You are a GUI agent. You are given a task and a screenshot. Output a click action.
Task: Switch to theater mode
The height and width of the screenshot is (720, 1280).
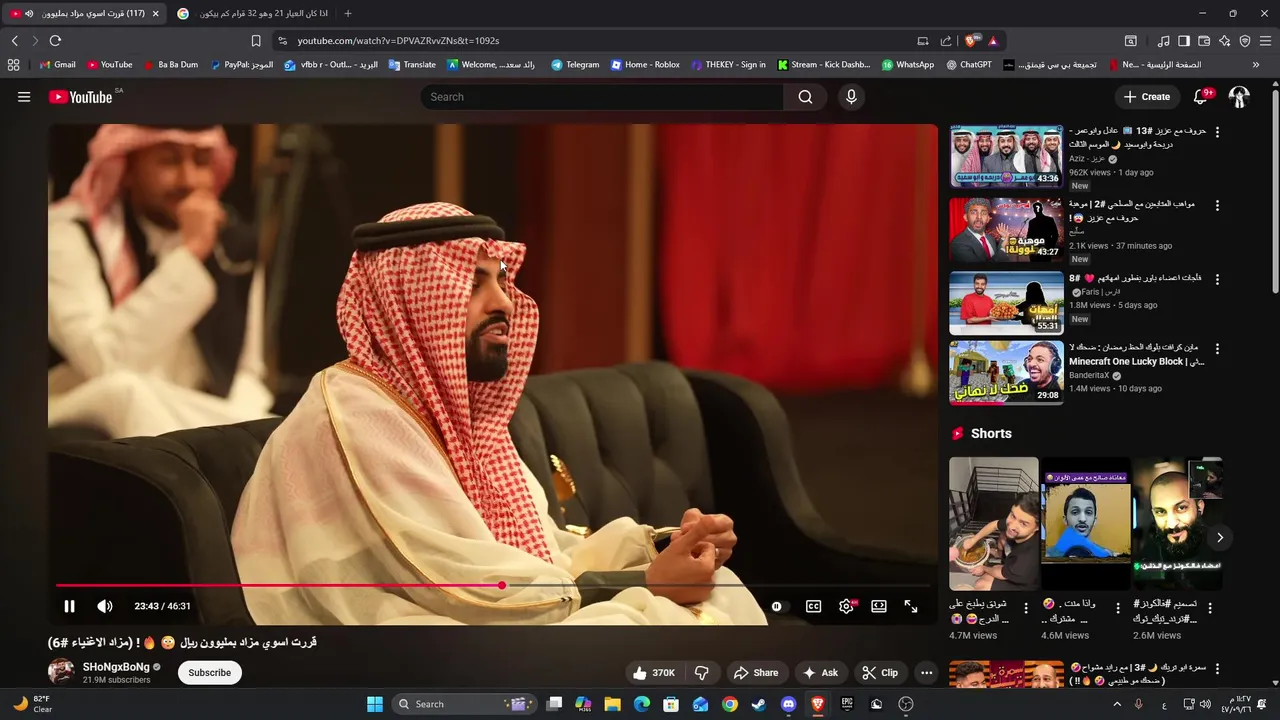[879, 606]
